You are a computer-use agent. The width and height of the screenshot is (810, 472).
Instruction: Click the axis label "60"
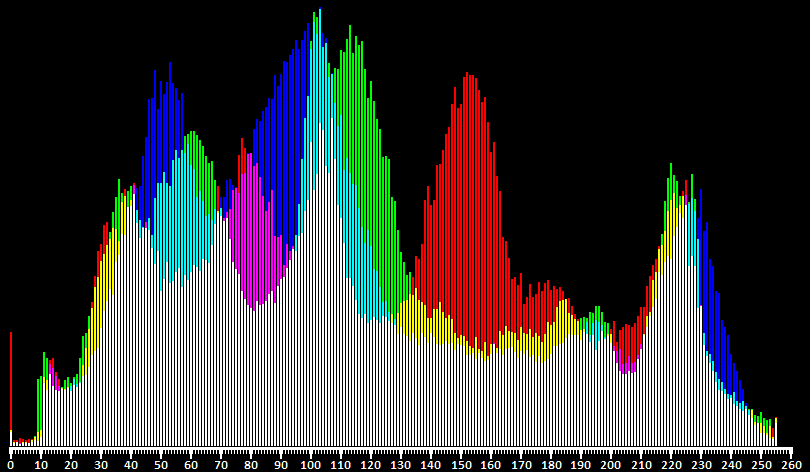(x=191, y=464)
